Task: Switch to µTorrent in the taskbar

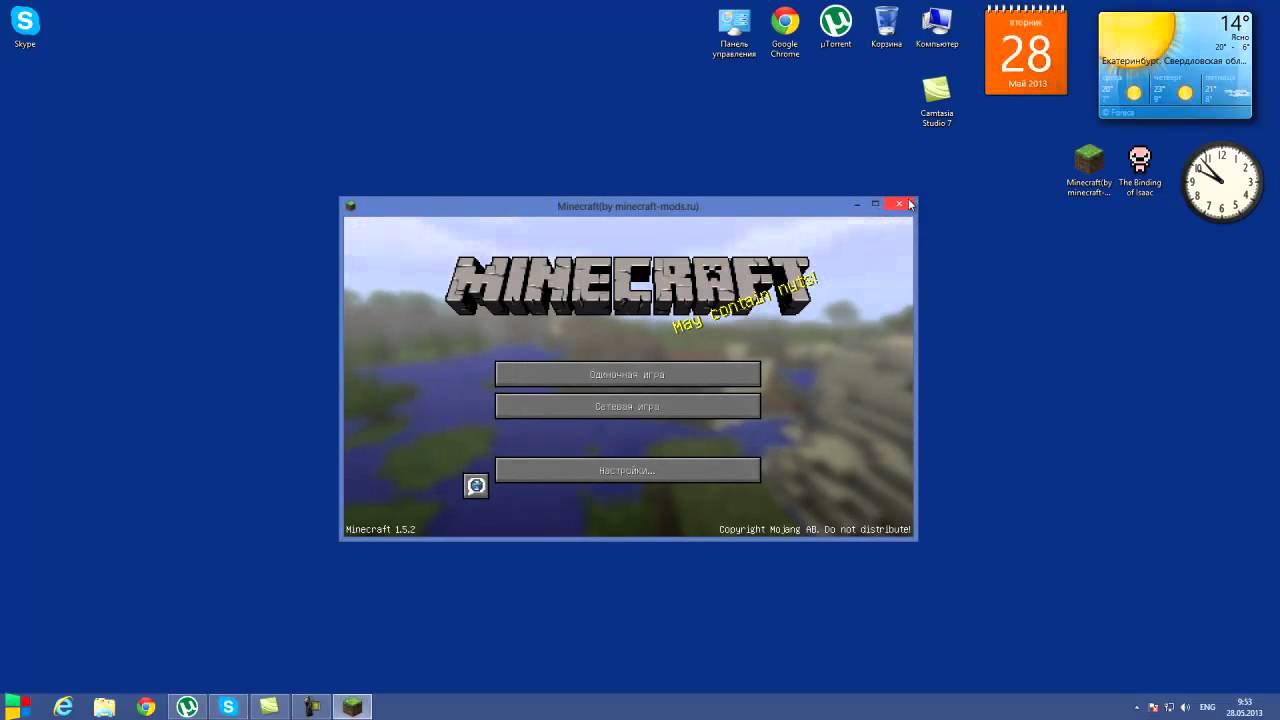Action: (x=187, y=707)
